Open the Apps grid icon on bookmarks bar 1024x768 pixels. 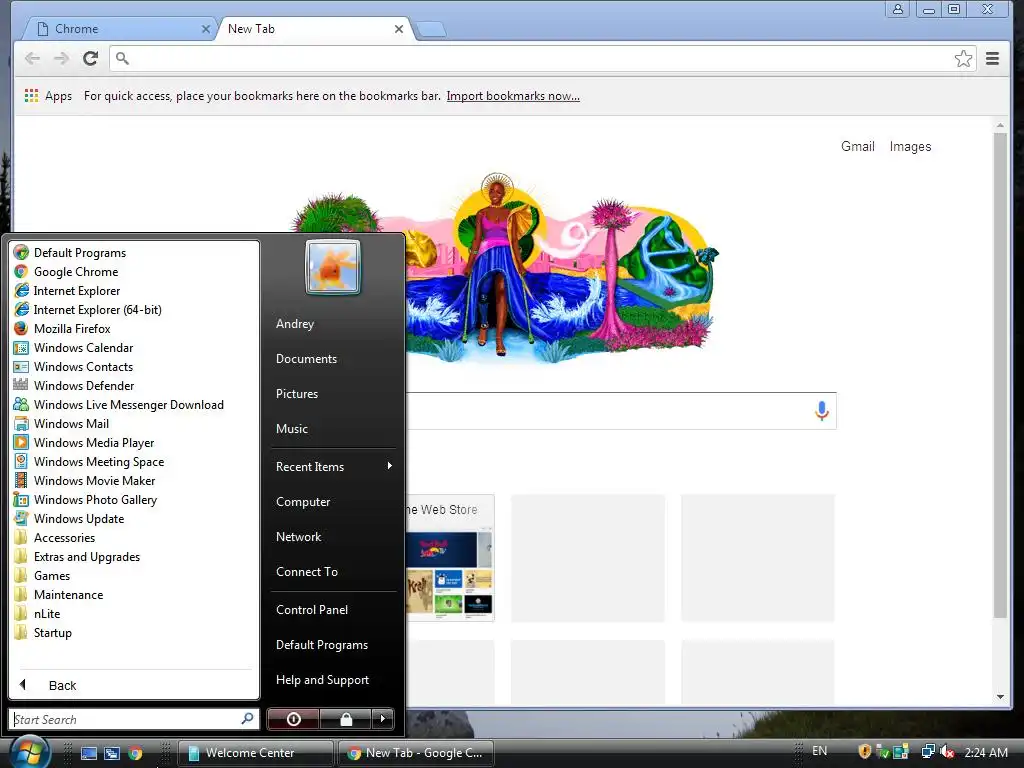point(31,96)
